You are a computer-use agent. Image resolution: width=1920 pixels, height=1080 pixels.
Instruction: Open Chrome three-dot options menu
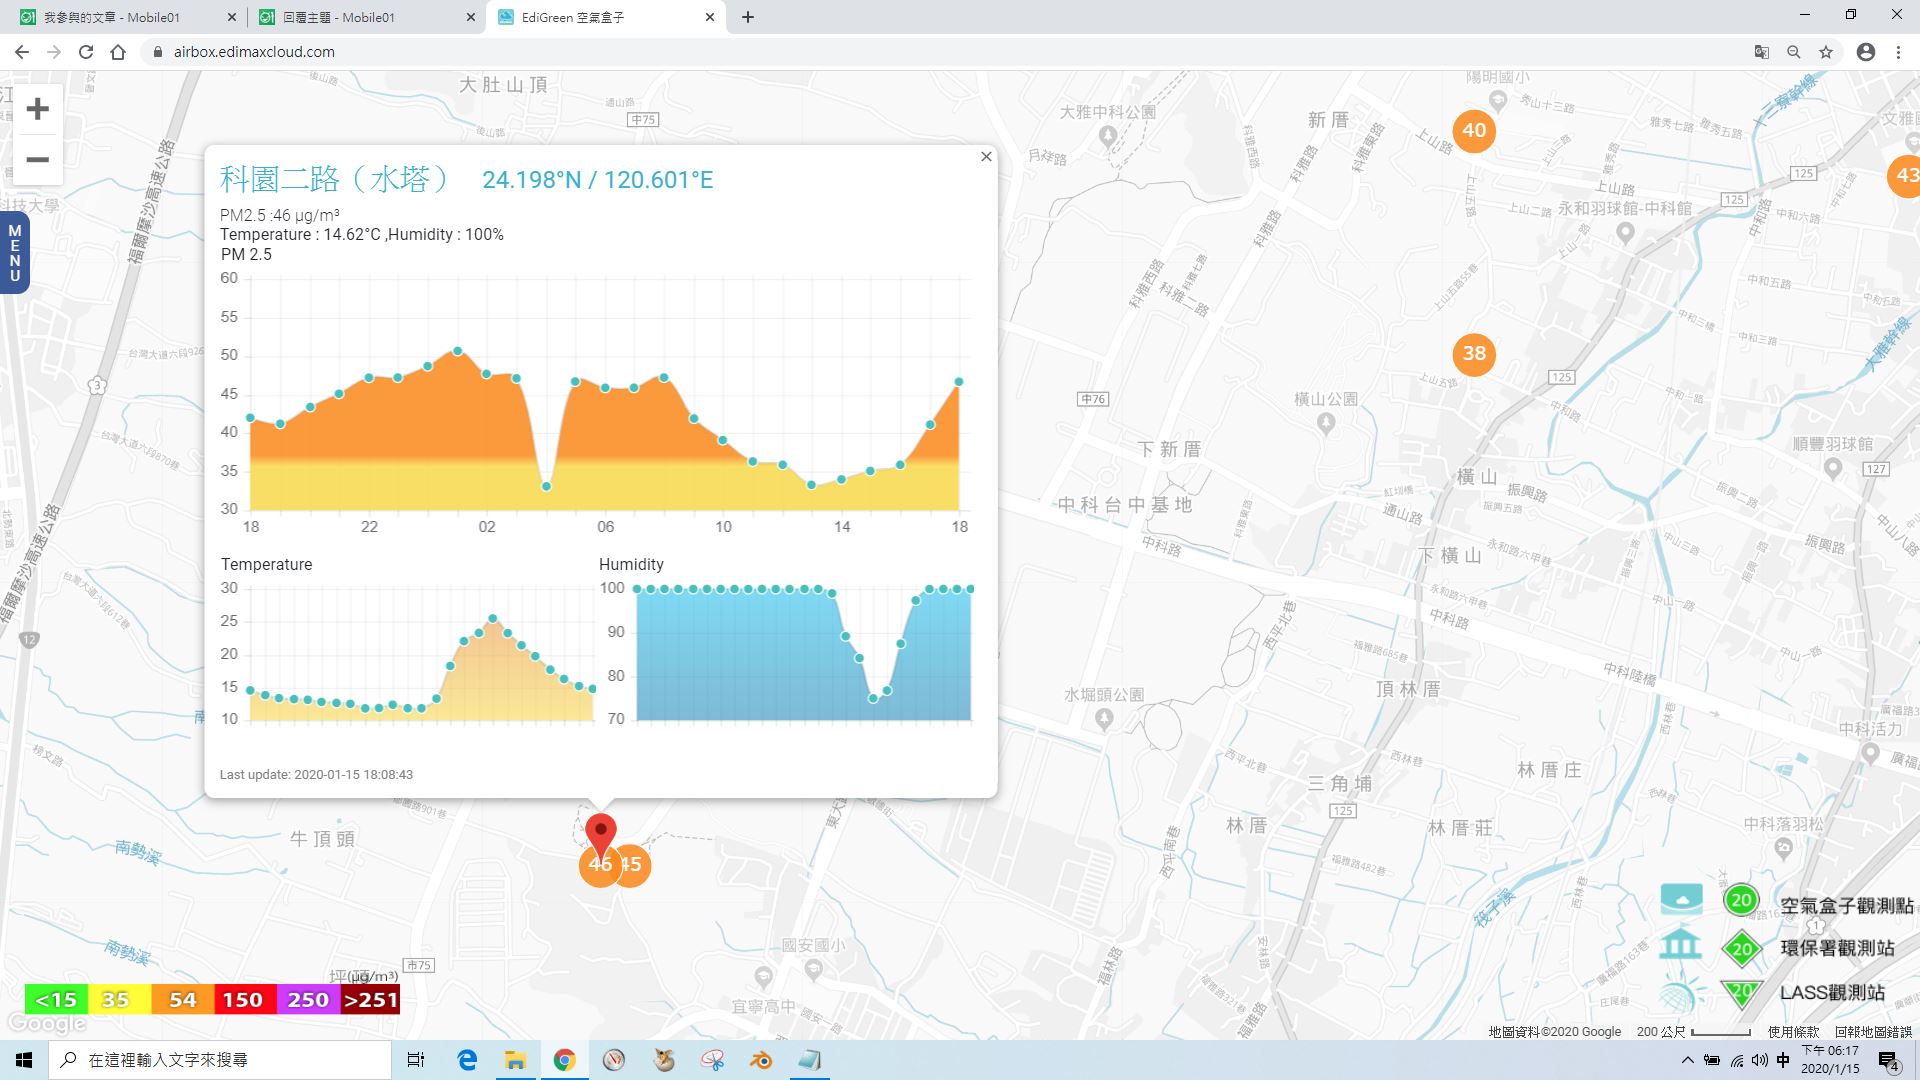point(1898,52)
